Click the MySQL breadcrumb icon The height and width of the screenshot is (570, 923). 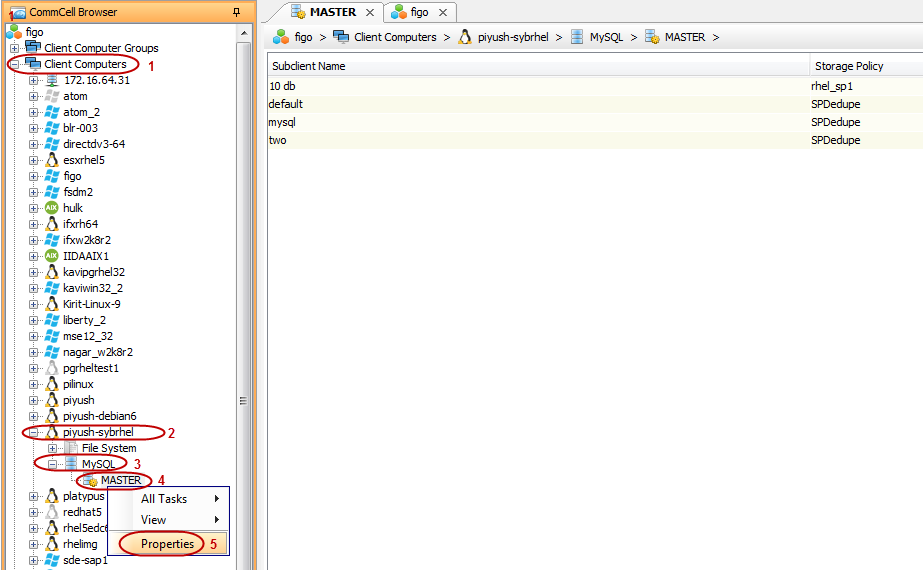click(577, 37)
